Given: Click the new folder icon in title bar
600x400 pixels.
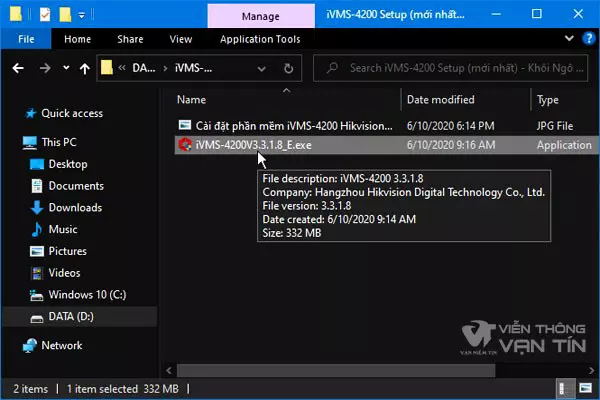Looking at the screenshot, I should [65, 15].
